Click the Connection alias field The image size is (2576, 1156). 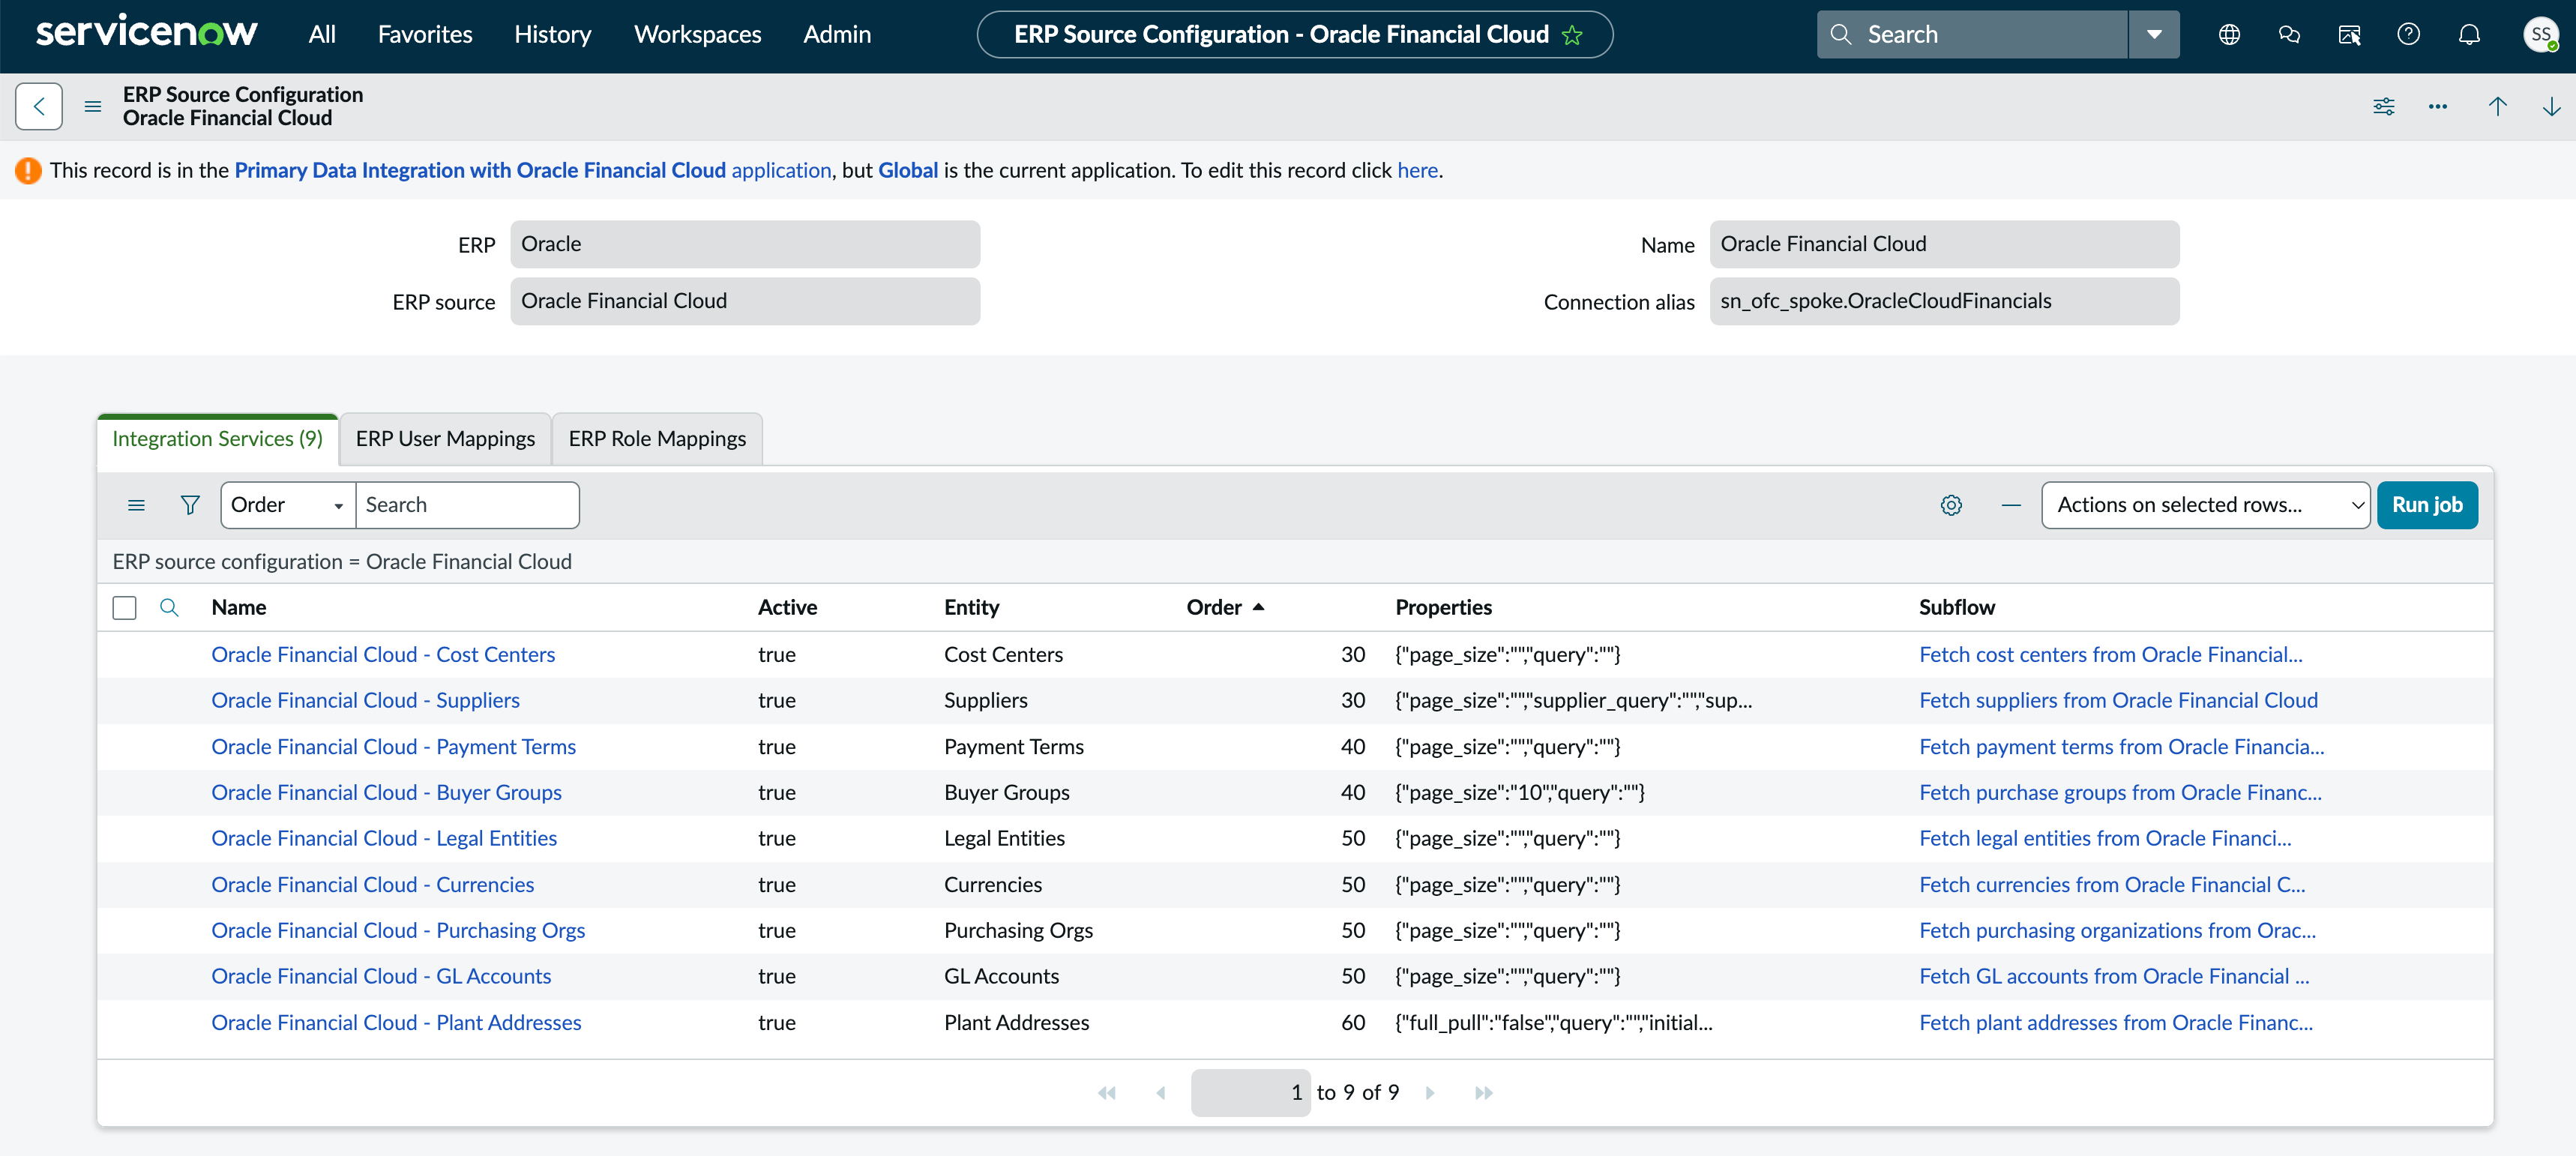pos(1944,301)
